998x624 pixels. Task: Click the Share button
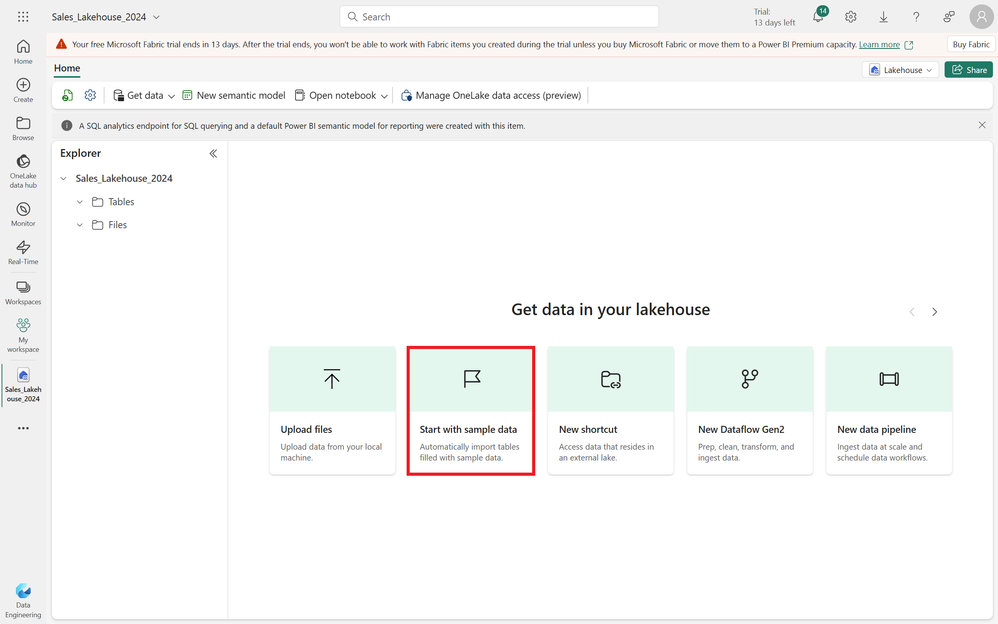point(969,70)
